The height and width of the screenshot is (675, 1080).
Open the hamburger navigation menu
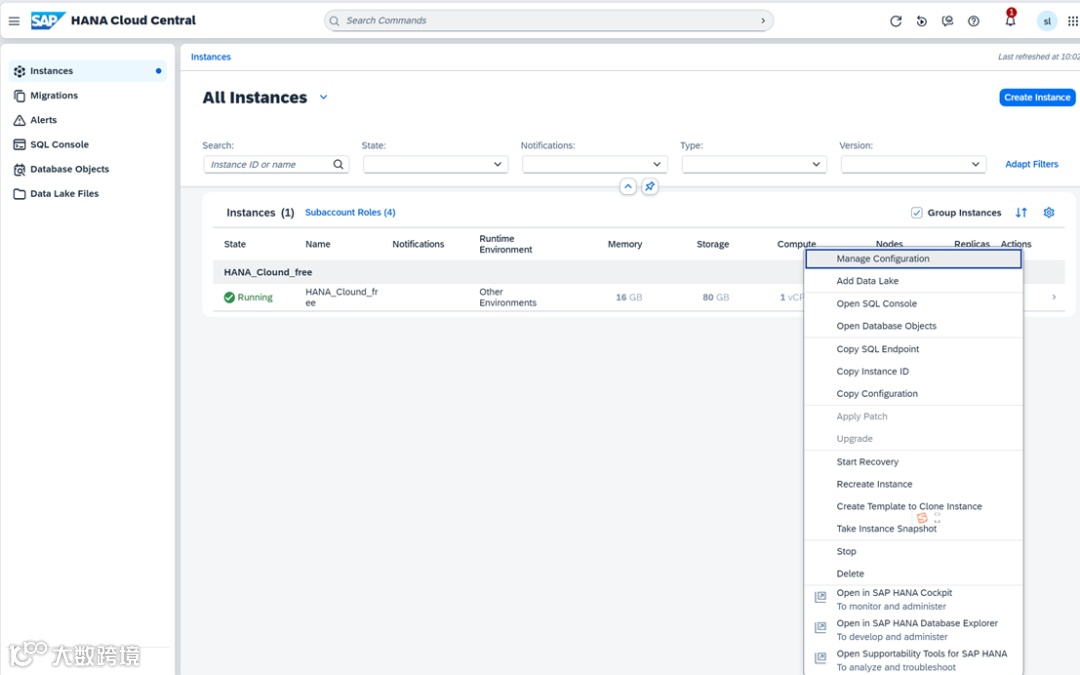(14, 21)
